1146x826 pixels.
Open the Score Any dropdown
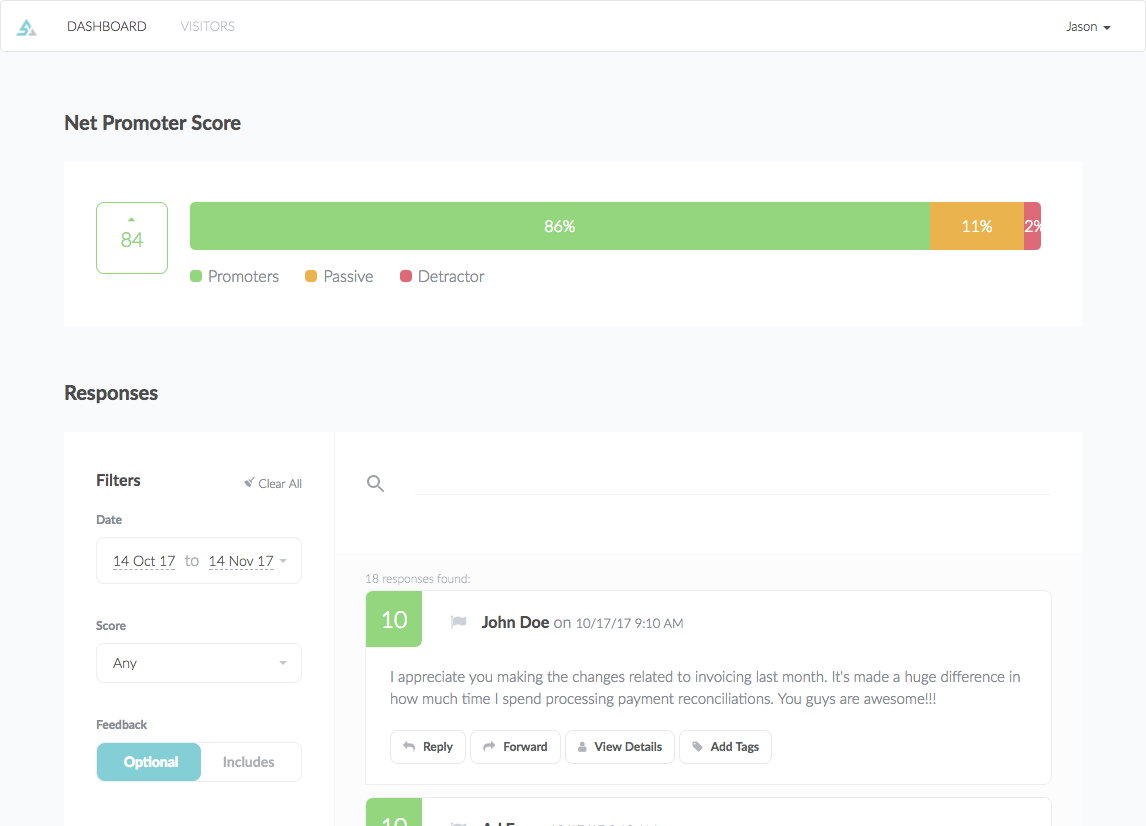(x=199, y=663)
